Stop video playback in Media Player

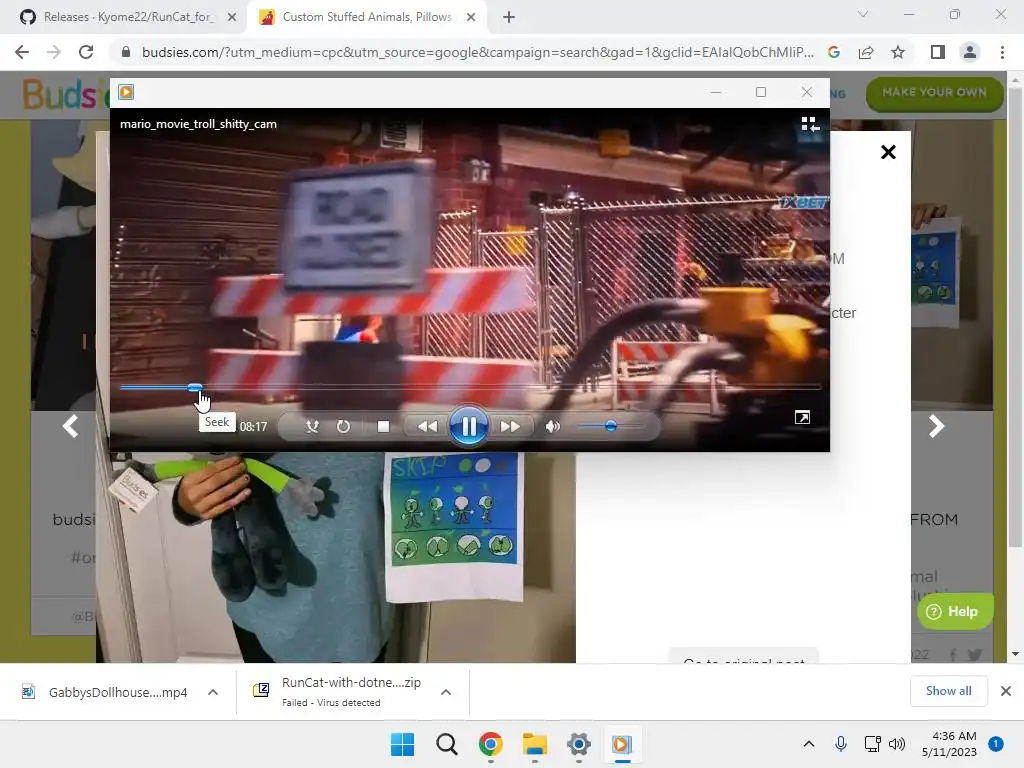(x=383, y=426)
